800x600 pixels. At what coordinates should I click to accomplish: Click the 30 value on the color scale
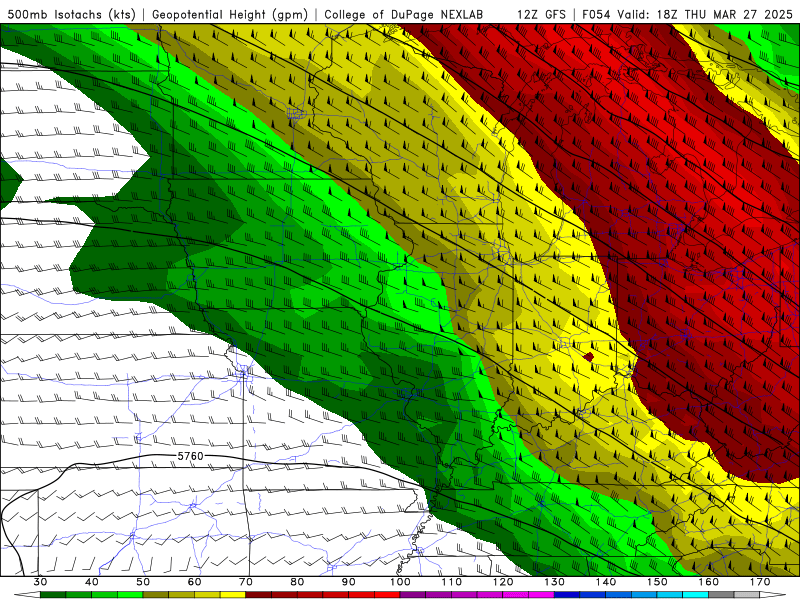click(x=40, y=582)
